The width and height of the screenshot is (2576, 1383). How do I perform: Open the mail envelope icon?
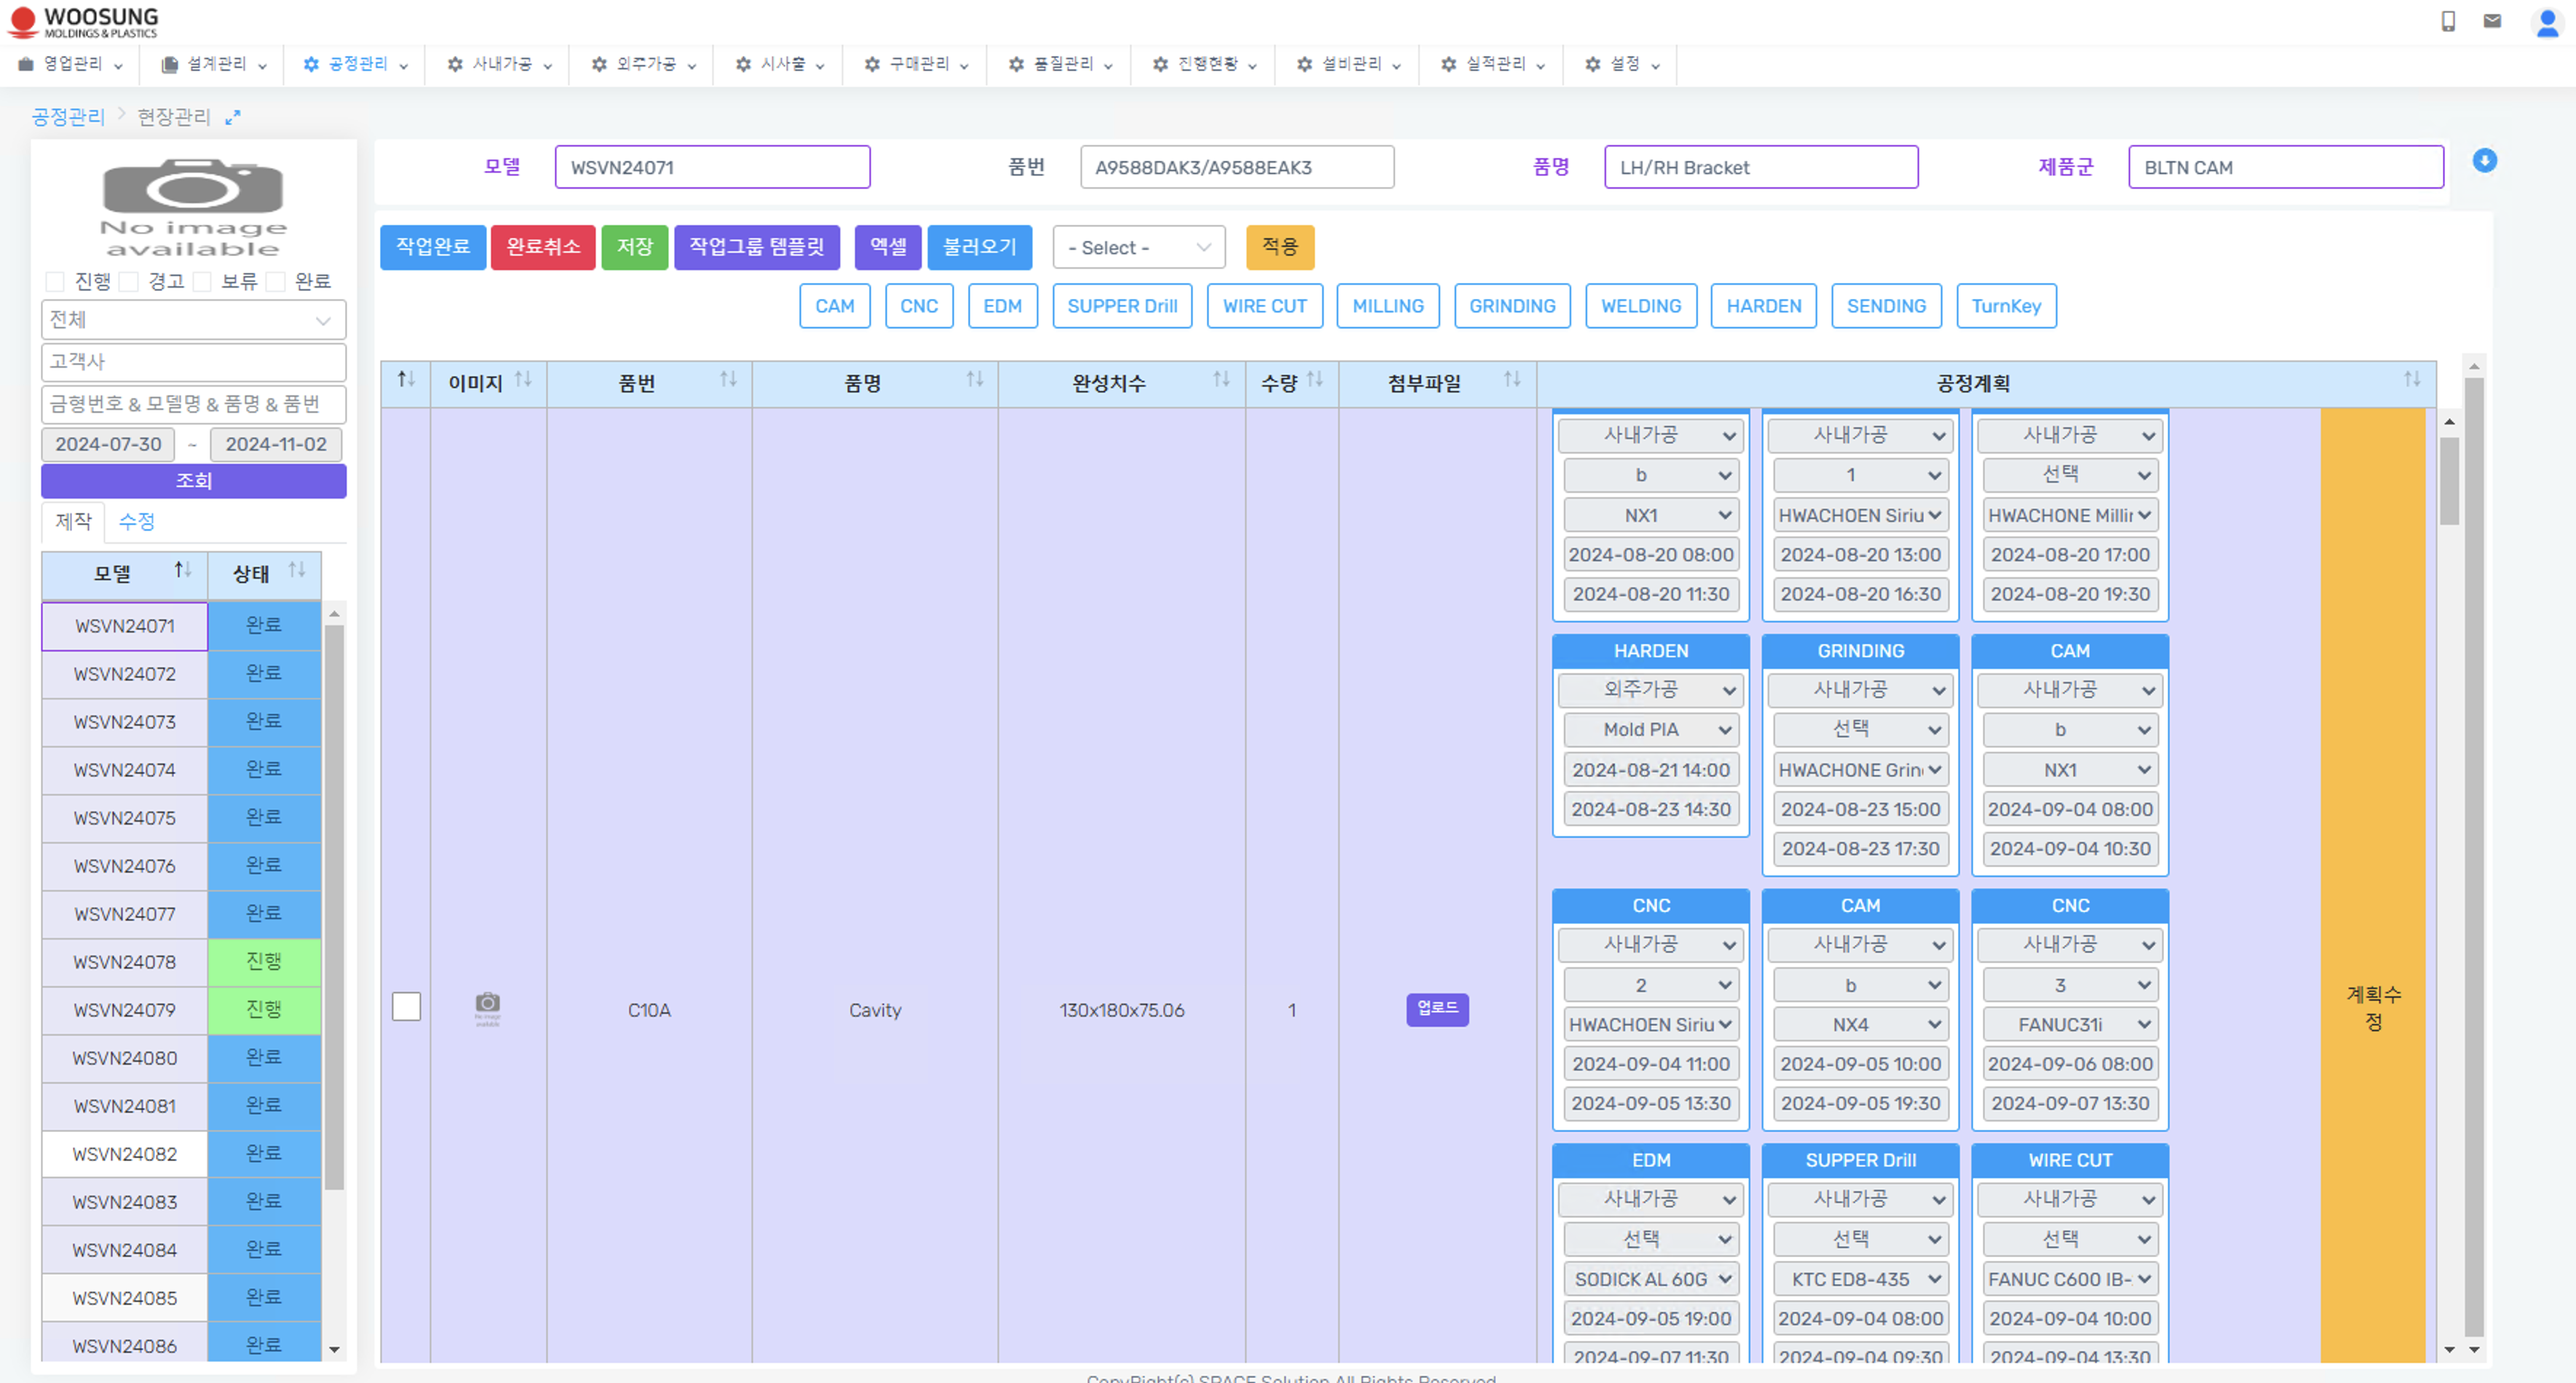click(2492, 21)
